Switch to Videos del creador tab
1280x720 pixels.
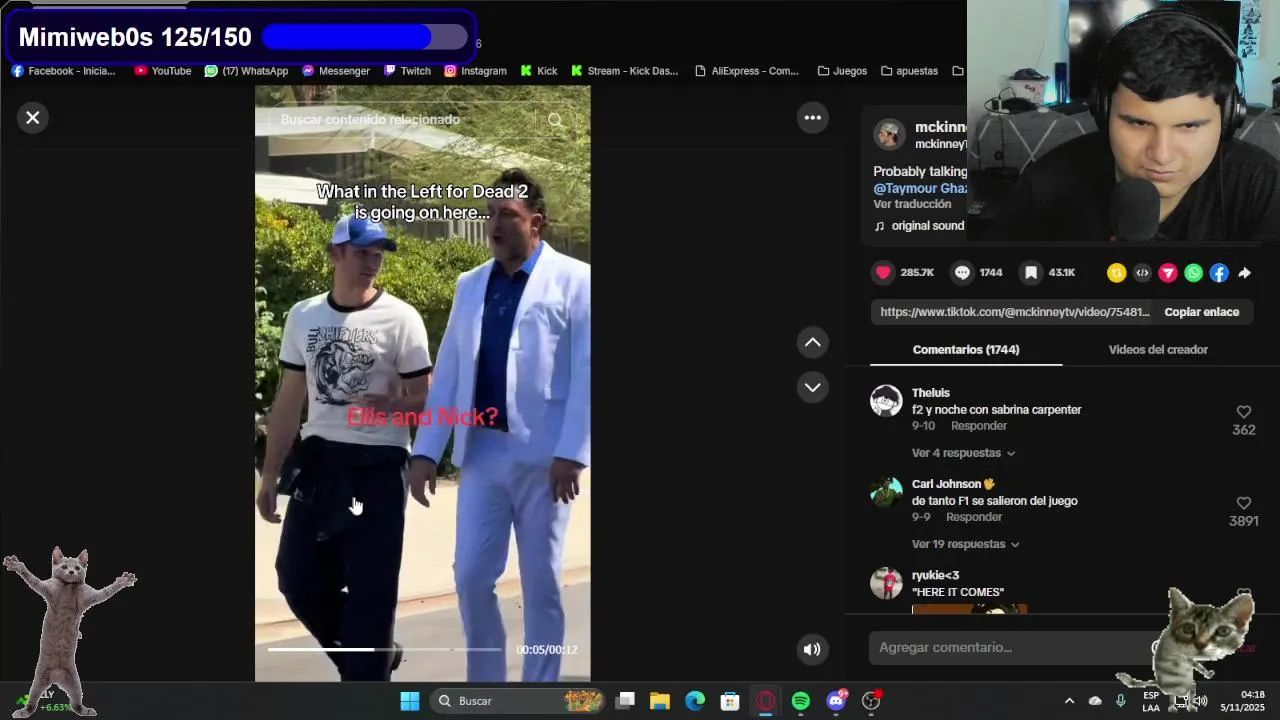click(x=1158, y=350)
